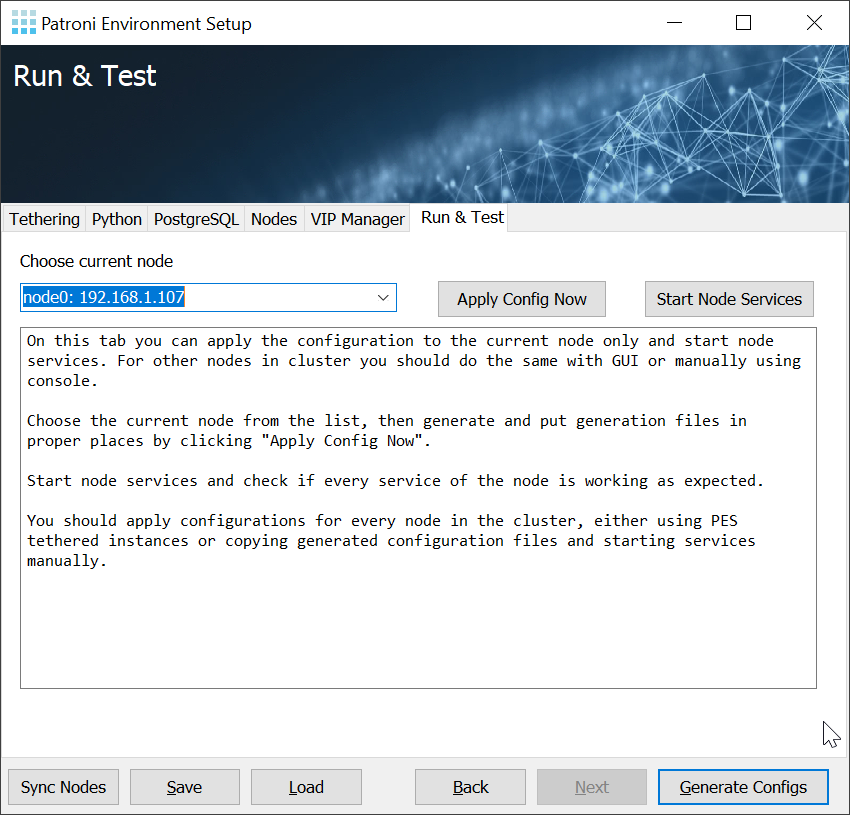Select the Nodes tab
The image size is (850, 815).
[274, 219]
